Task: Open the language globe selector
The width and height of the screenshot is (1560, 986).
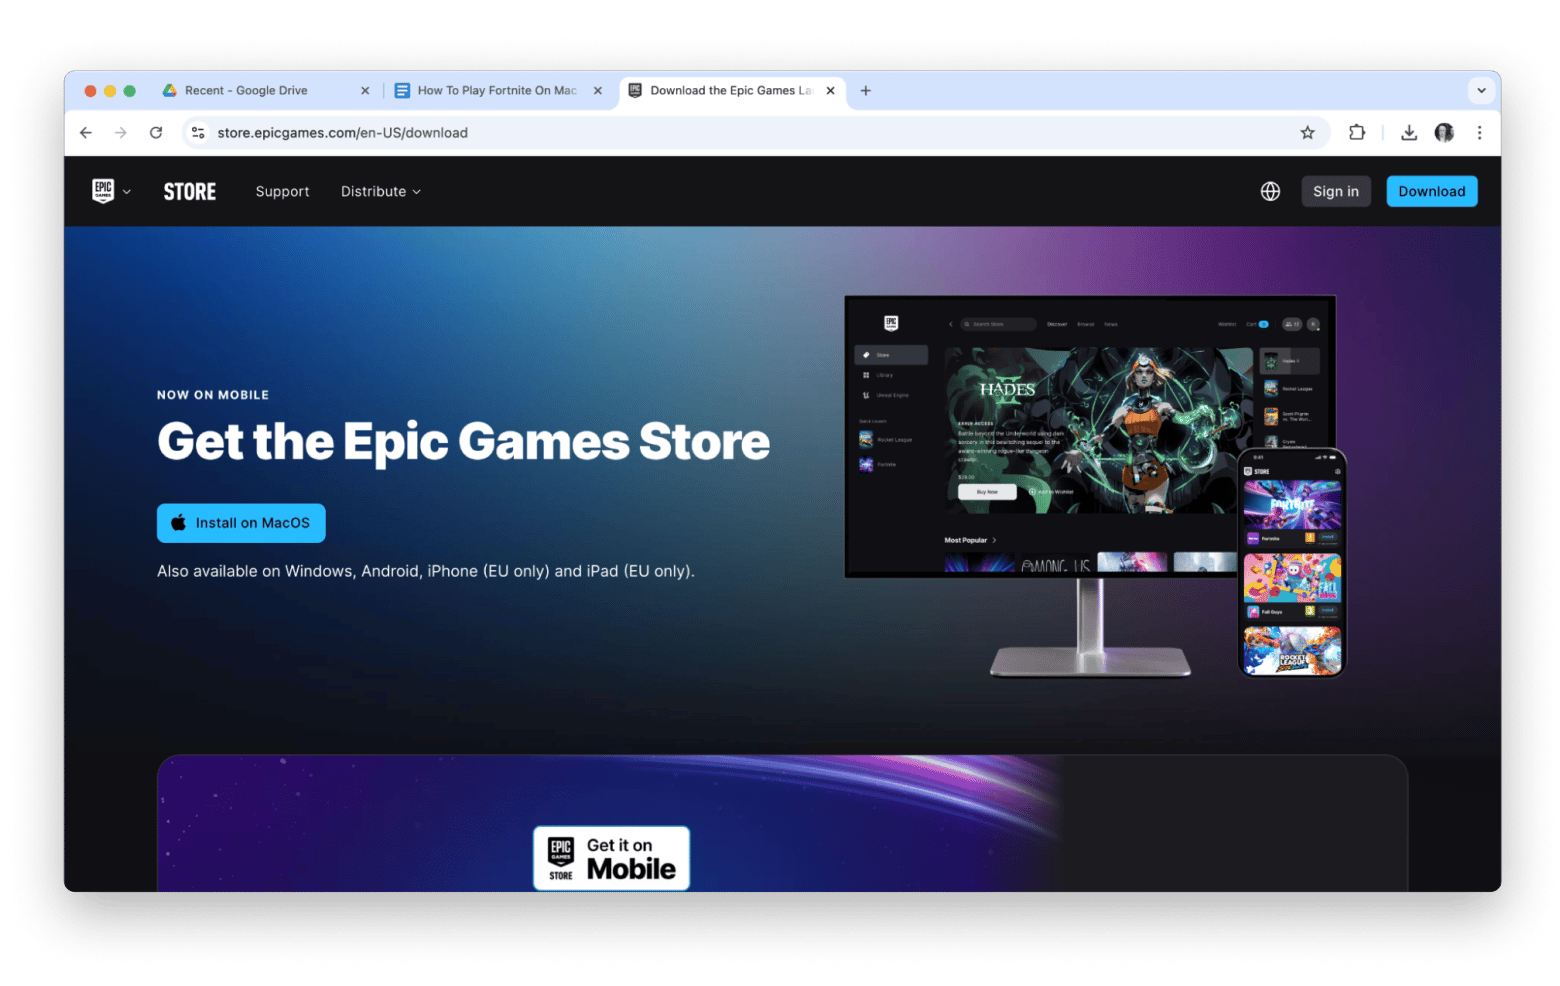Action: (x=1270, y=191)
